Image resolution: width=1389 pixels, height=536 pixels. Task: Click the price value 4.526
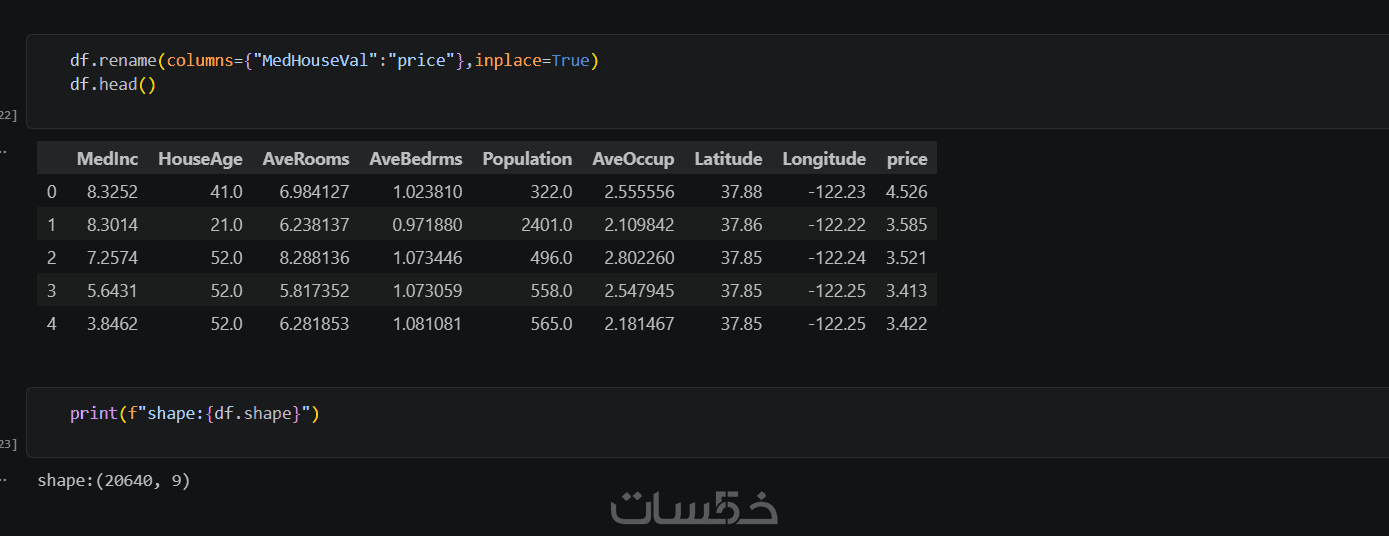tap(906, 191)
